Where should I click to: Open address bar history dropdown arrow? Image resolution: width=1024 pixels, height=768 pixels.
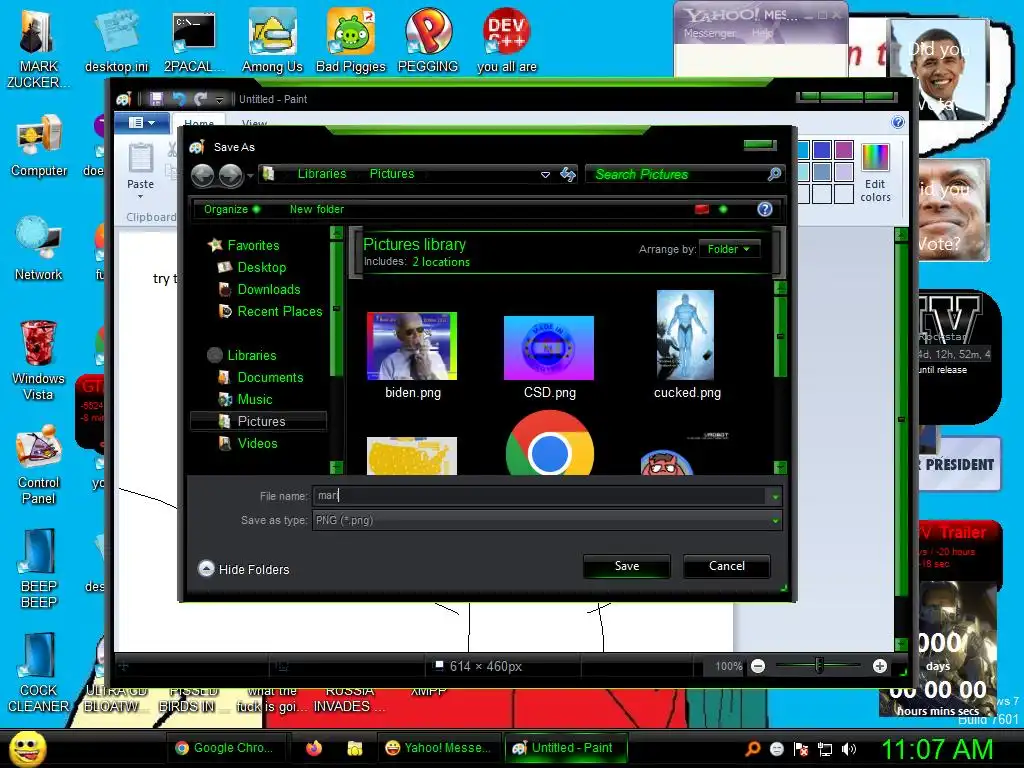tap(545, 174)
